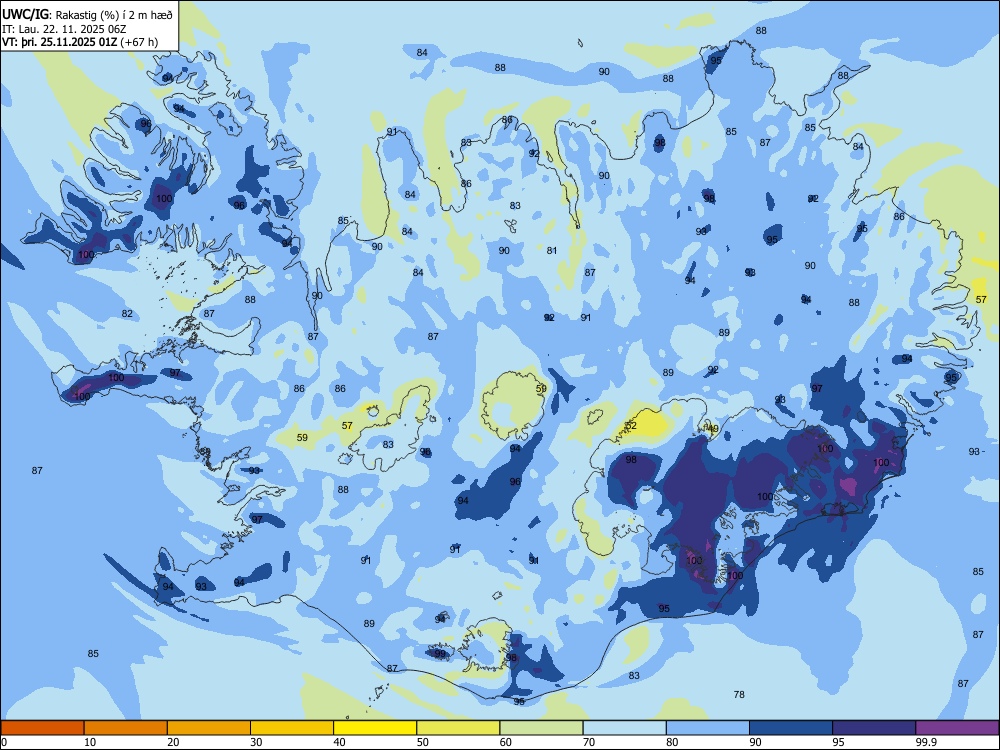
Task: Click the 0–10 dark orange legend swatch
Action: click(42, 728)
